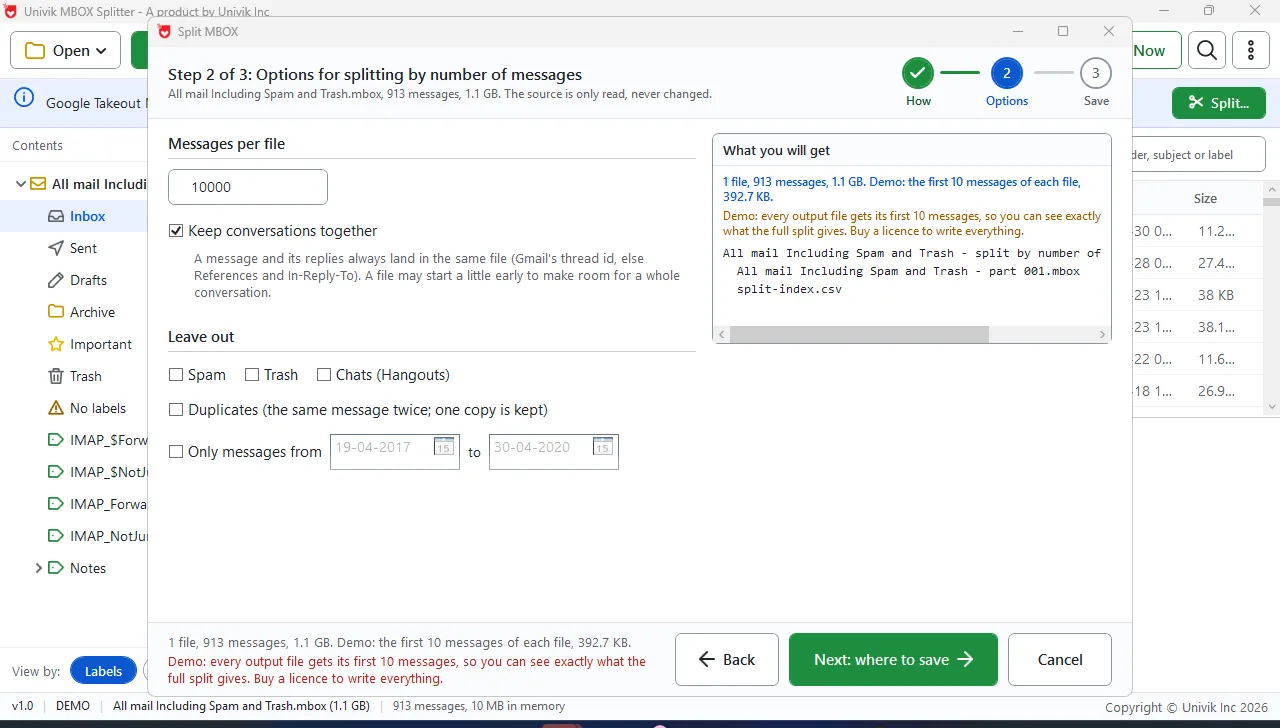The image size is (1280, 728).
Task: Click the green Split... button in main window
Action: (1218, 103)
